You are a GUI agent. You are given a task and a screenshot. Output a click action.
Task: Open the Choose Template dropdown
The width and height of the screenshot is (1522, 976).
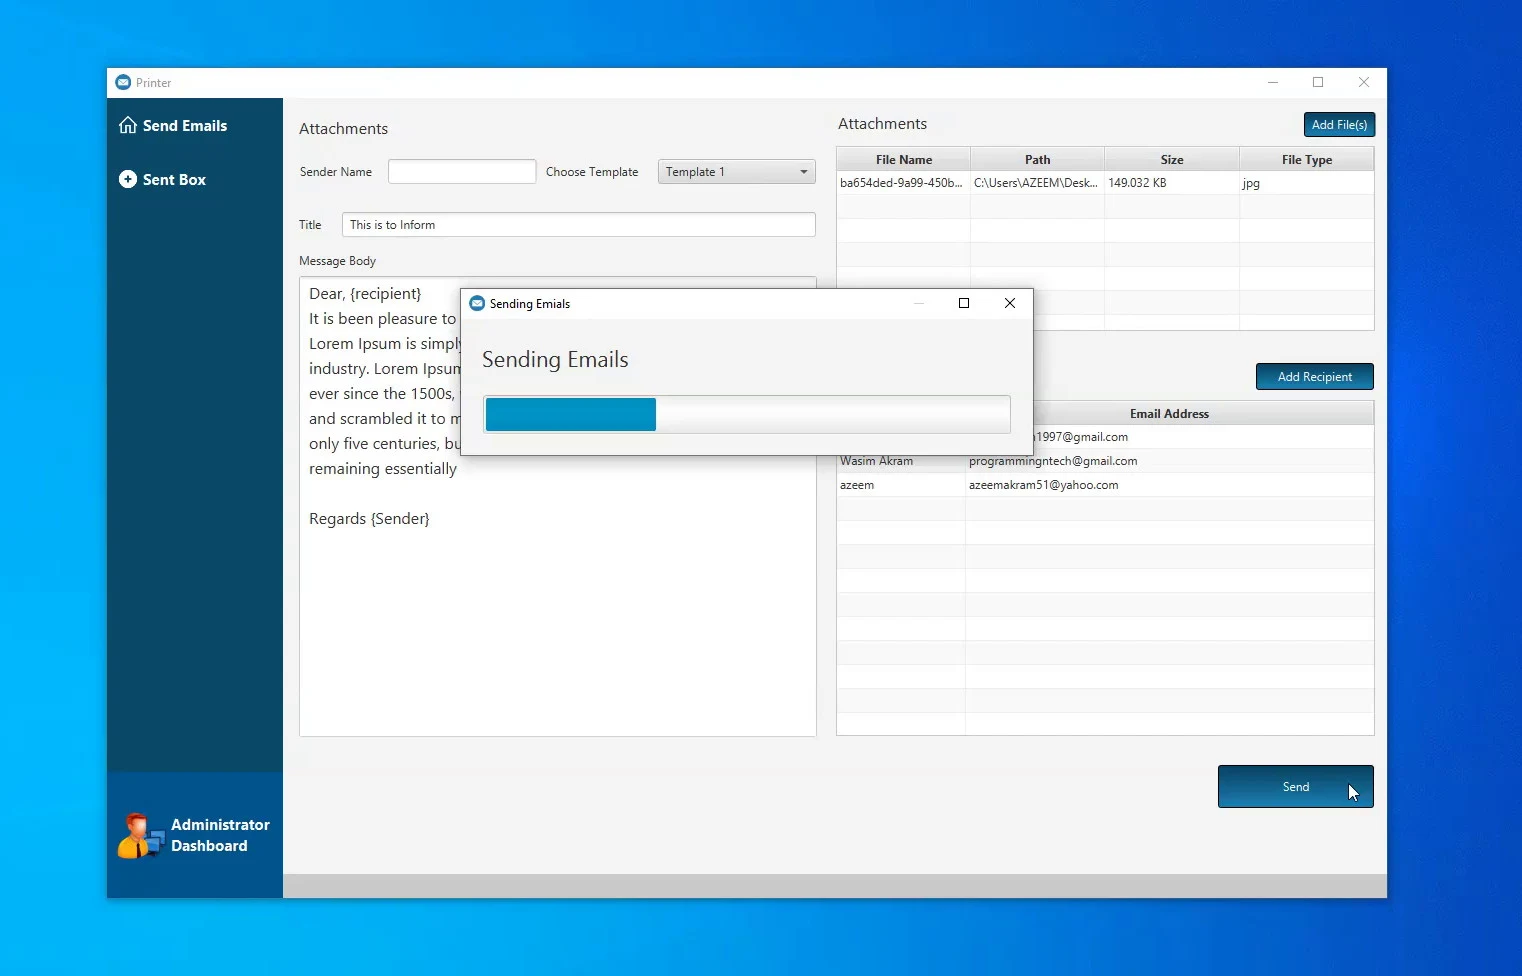click(736, 172)
